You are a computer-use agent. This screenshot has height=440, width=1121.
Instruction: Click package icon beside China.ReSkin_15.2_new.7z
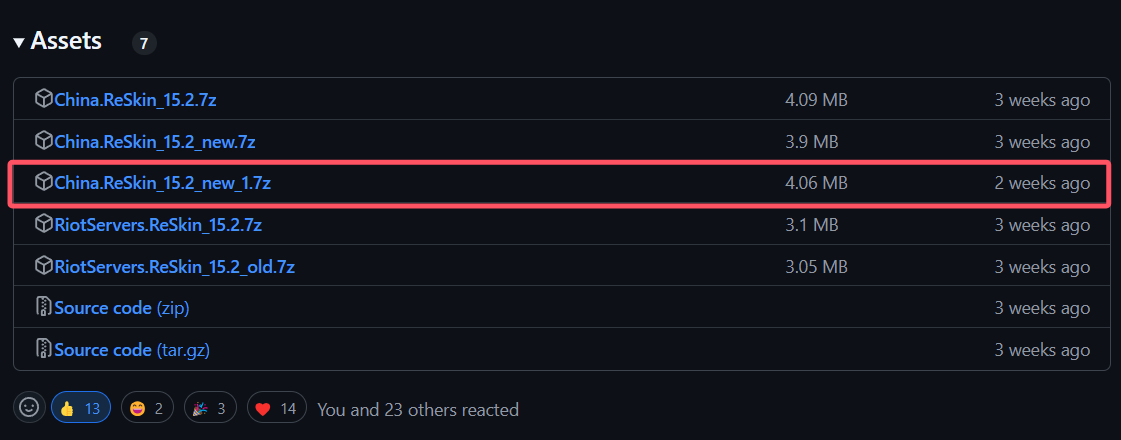(44, 140)
